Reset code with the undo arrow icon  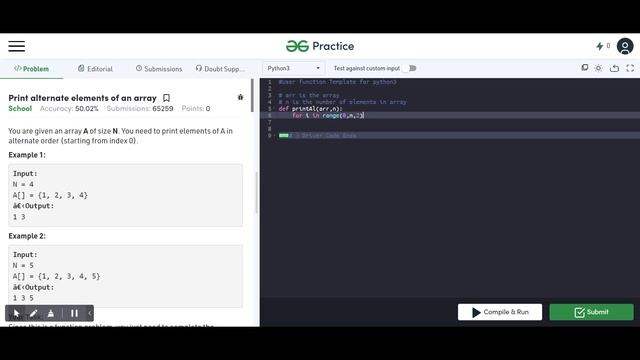coord(614,68)
